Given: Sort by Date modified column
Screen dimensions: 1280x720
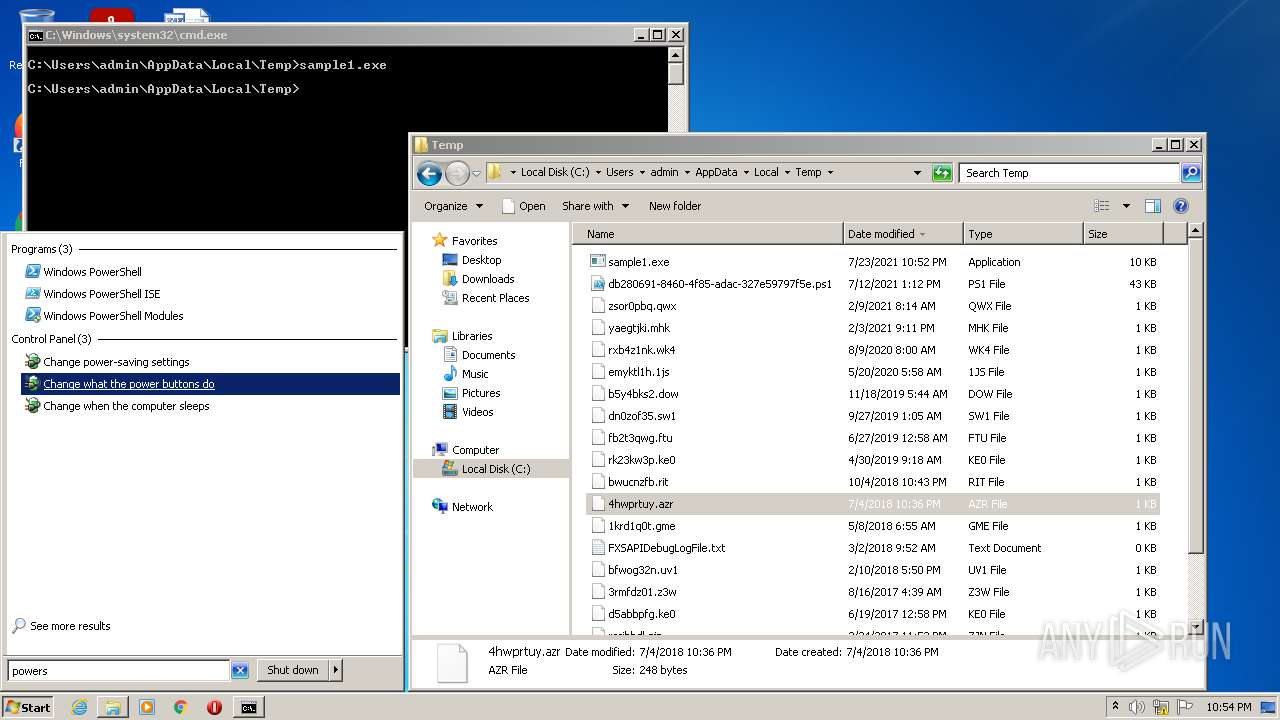Looking at the screenshot, I should [x=903, y=234].
